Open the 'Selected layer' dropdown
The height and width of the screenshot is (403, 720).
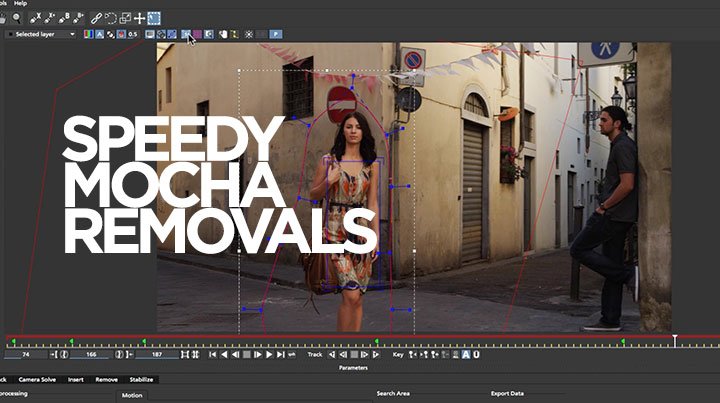point(40,34)
